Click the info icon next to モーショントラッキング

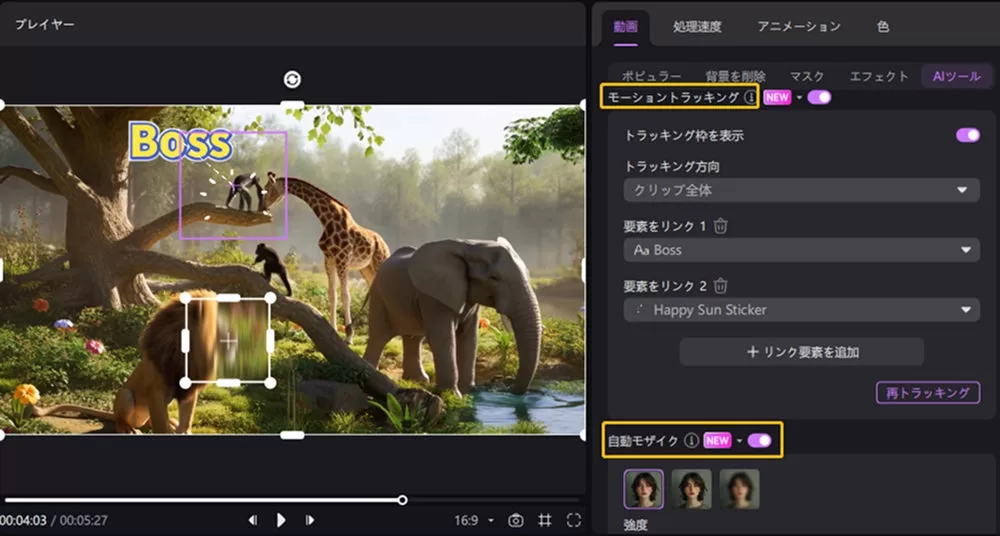pyautogui.click(x=751, y=97)
